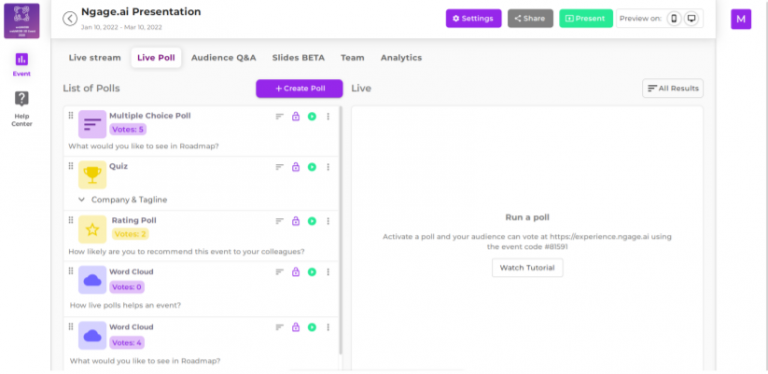Click the Multiple Choice Poll type icon
Screen dimensions: 768x374
pos(92,124)
